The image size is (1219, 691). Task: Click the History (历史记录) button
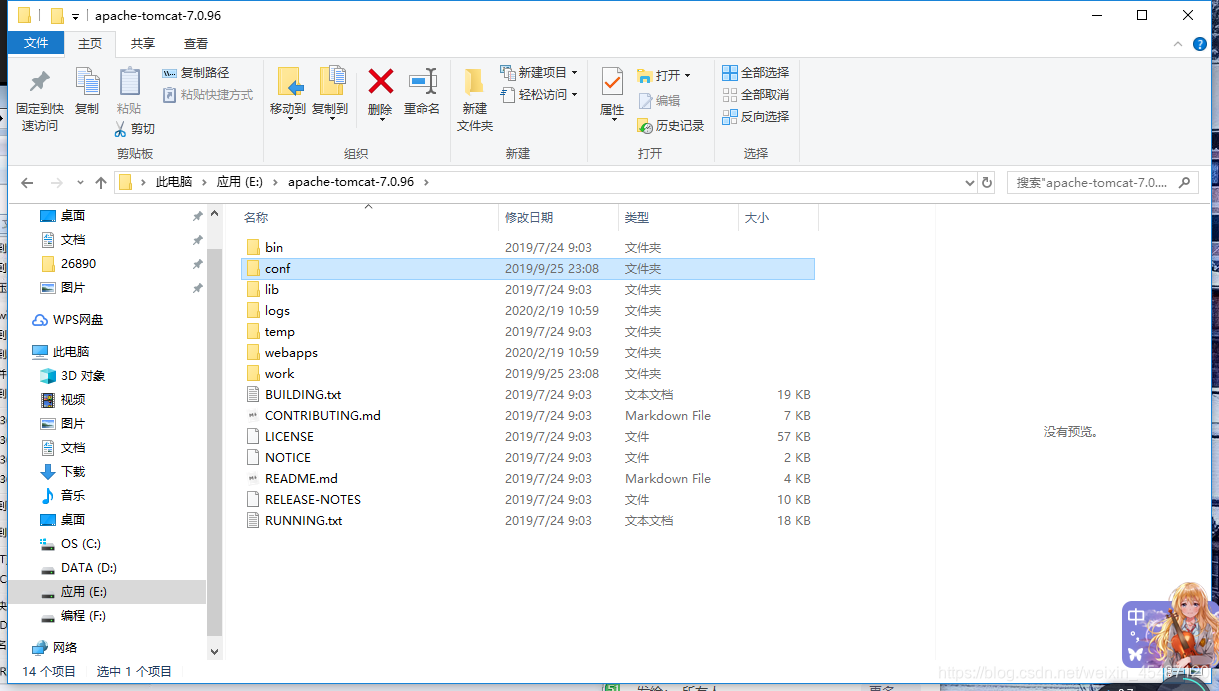(671, 125)
